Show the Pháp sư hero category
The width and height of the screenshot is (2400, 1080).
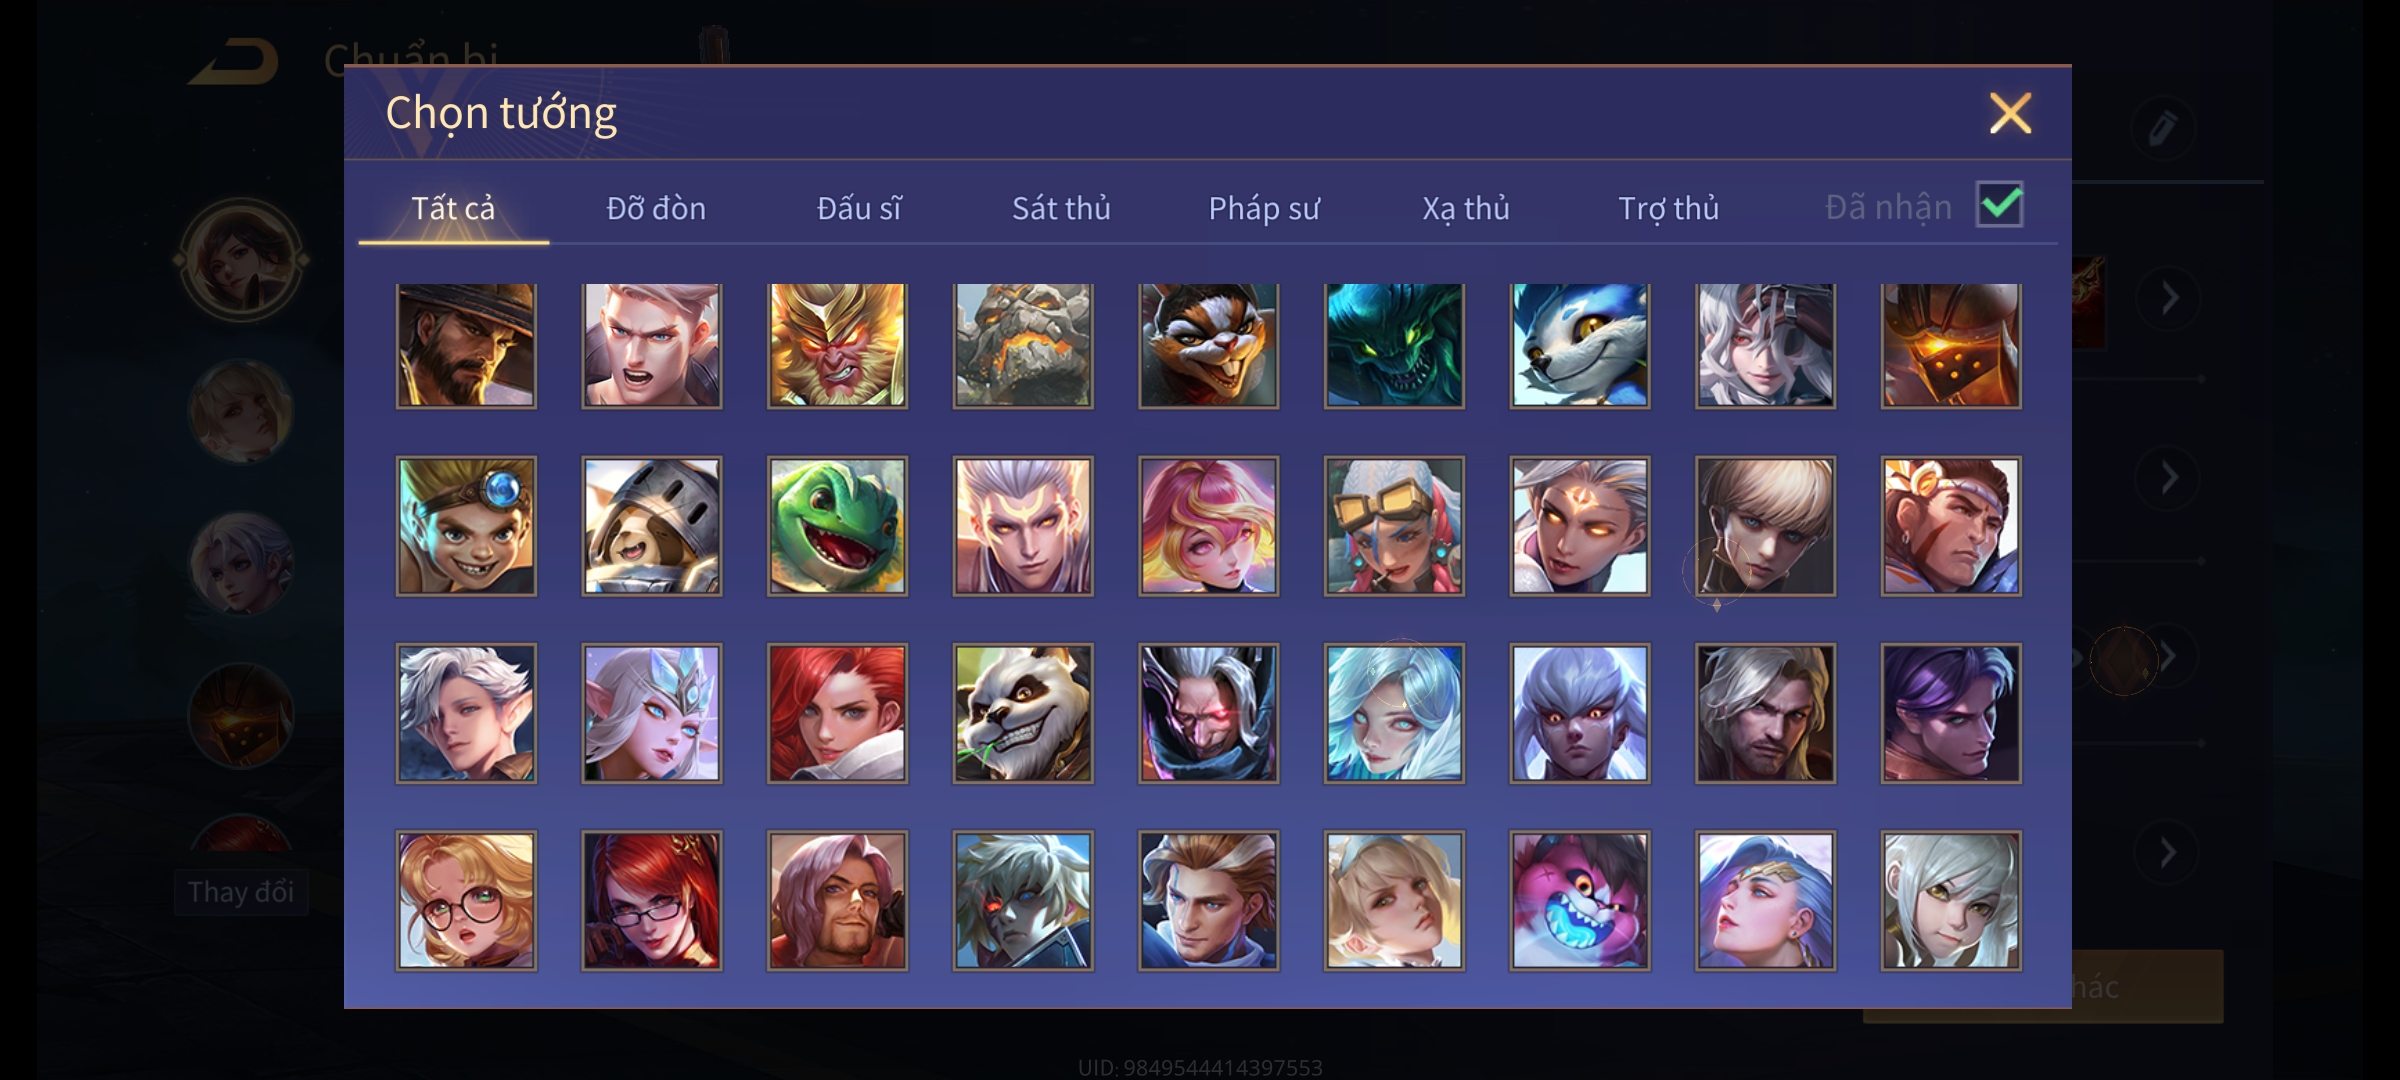(x=1264, y=208)
